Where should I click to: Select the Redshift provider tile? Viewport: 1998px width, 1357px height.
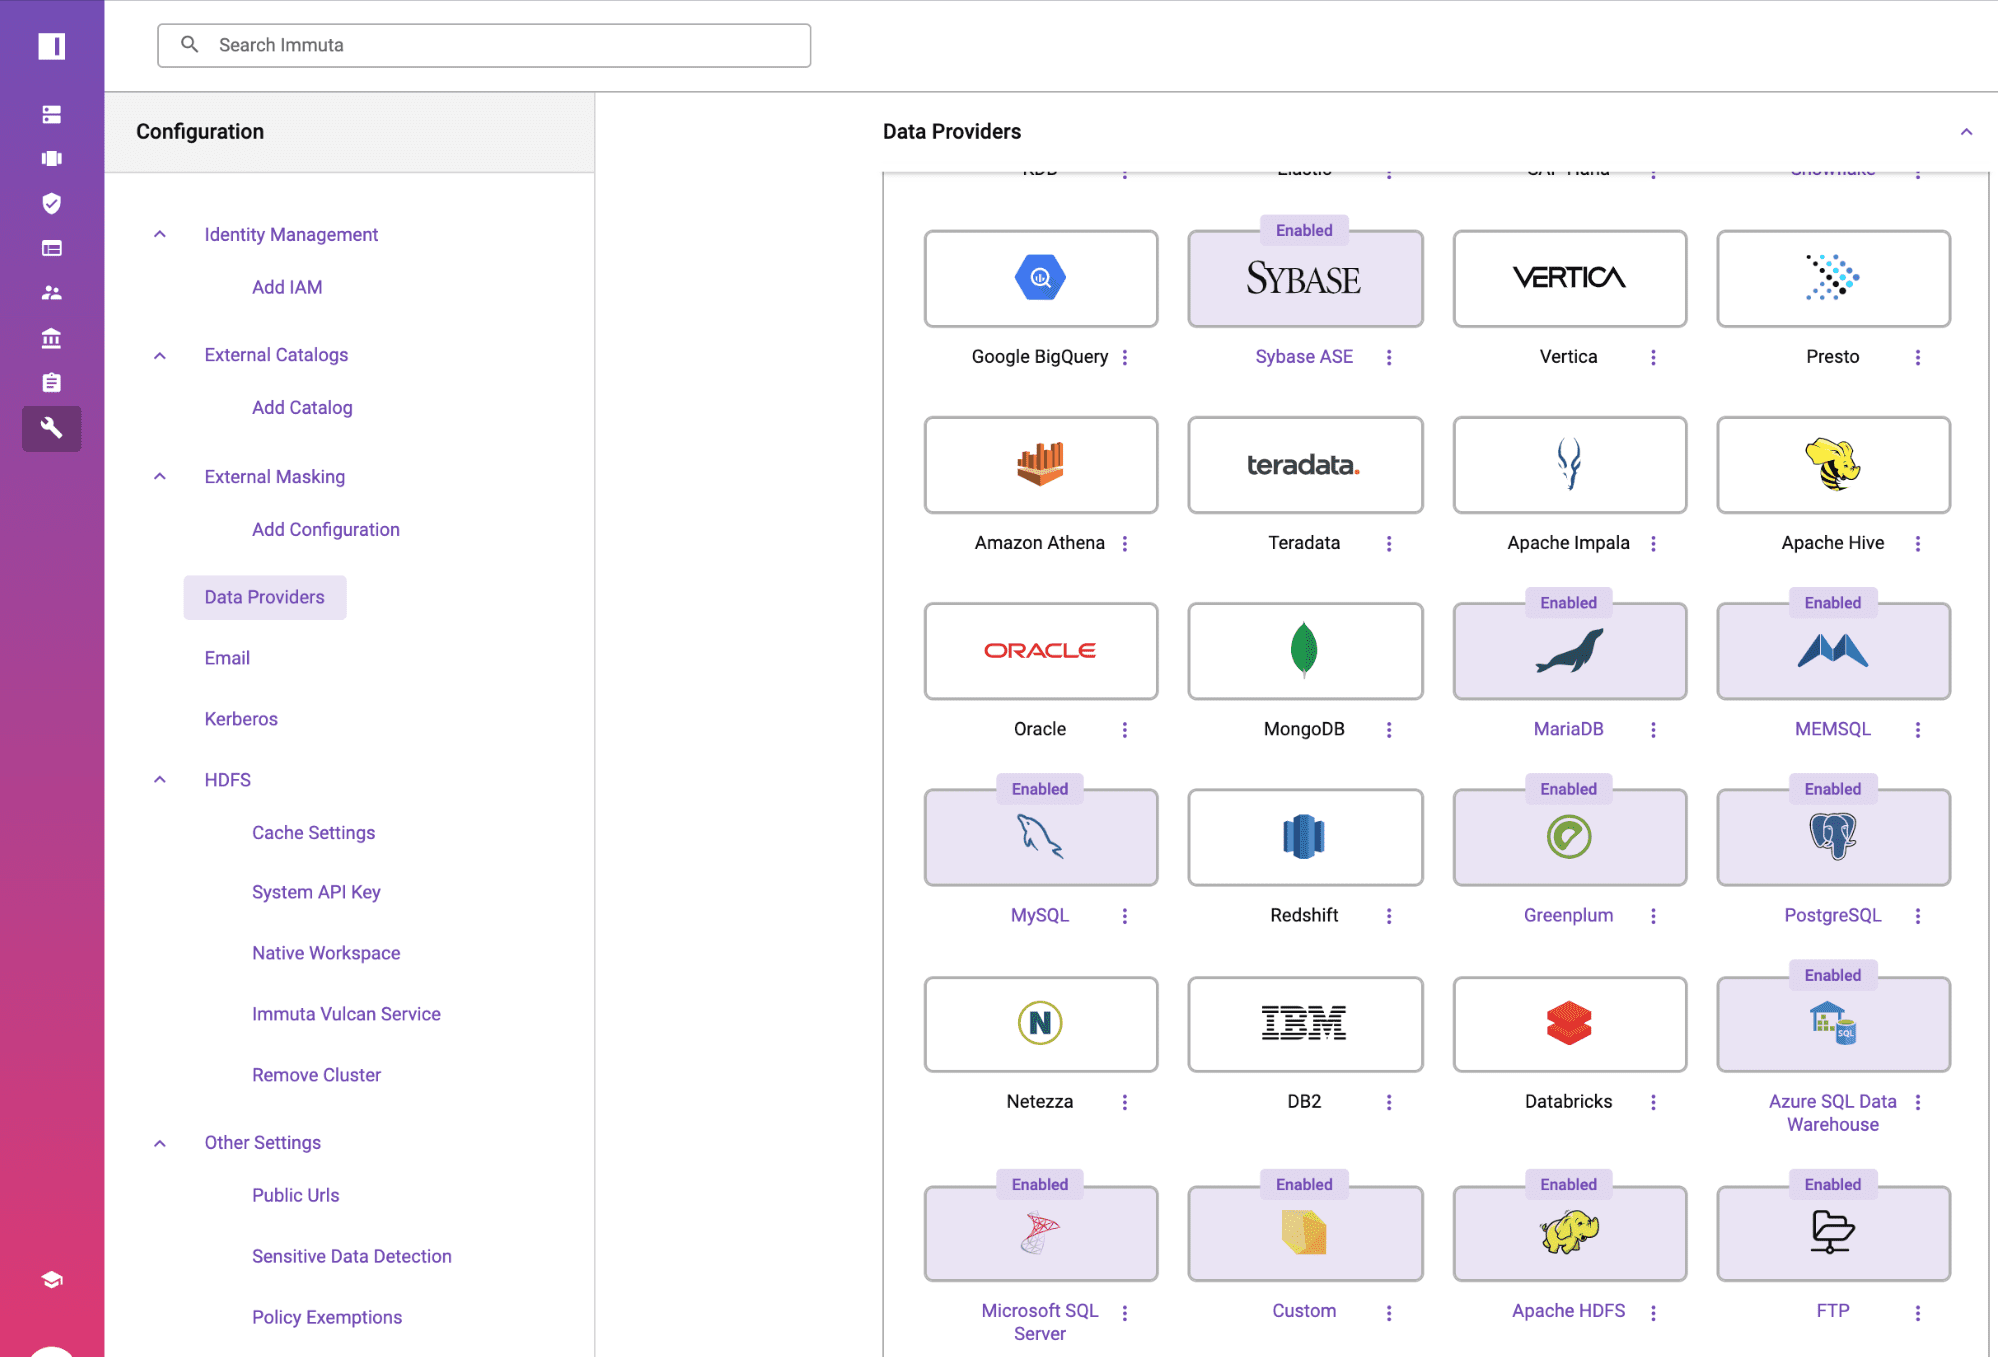(1304, 837)
